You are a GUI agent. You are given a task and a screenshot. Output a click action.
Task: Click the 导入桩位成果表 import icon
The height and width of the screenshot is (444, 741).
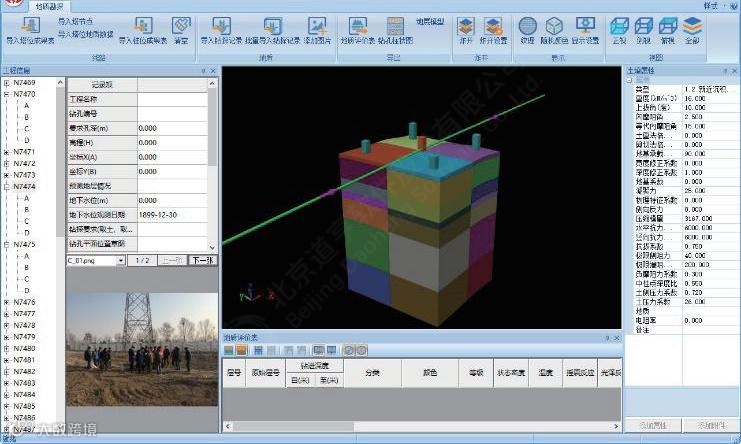(x=143, y=25)
